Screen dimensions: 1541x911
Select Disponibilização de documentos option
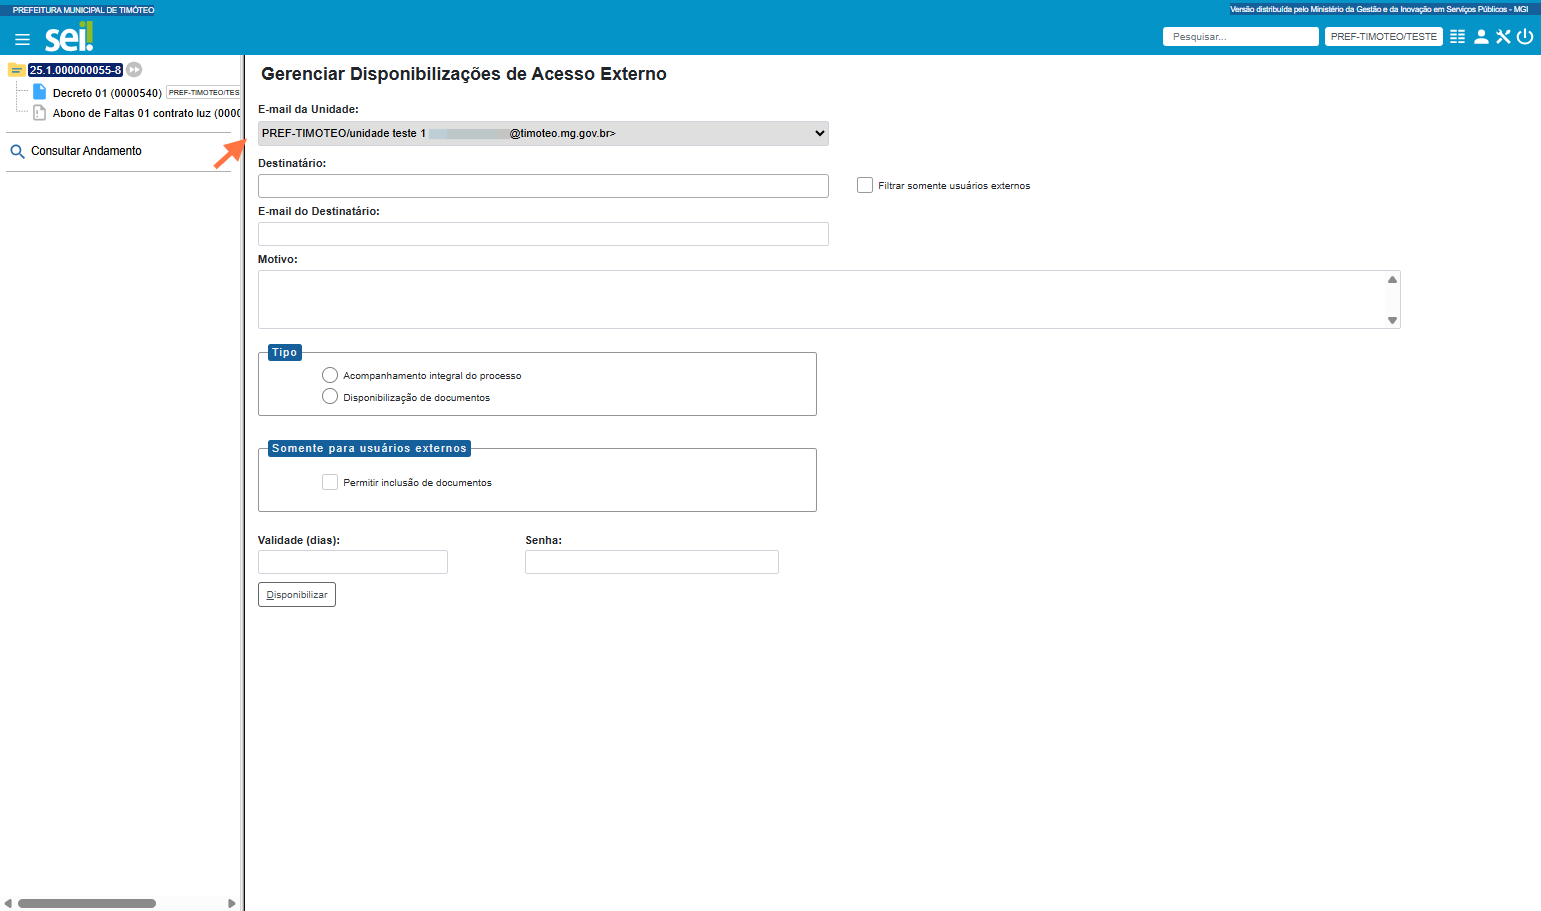[x=330, y=397]
